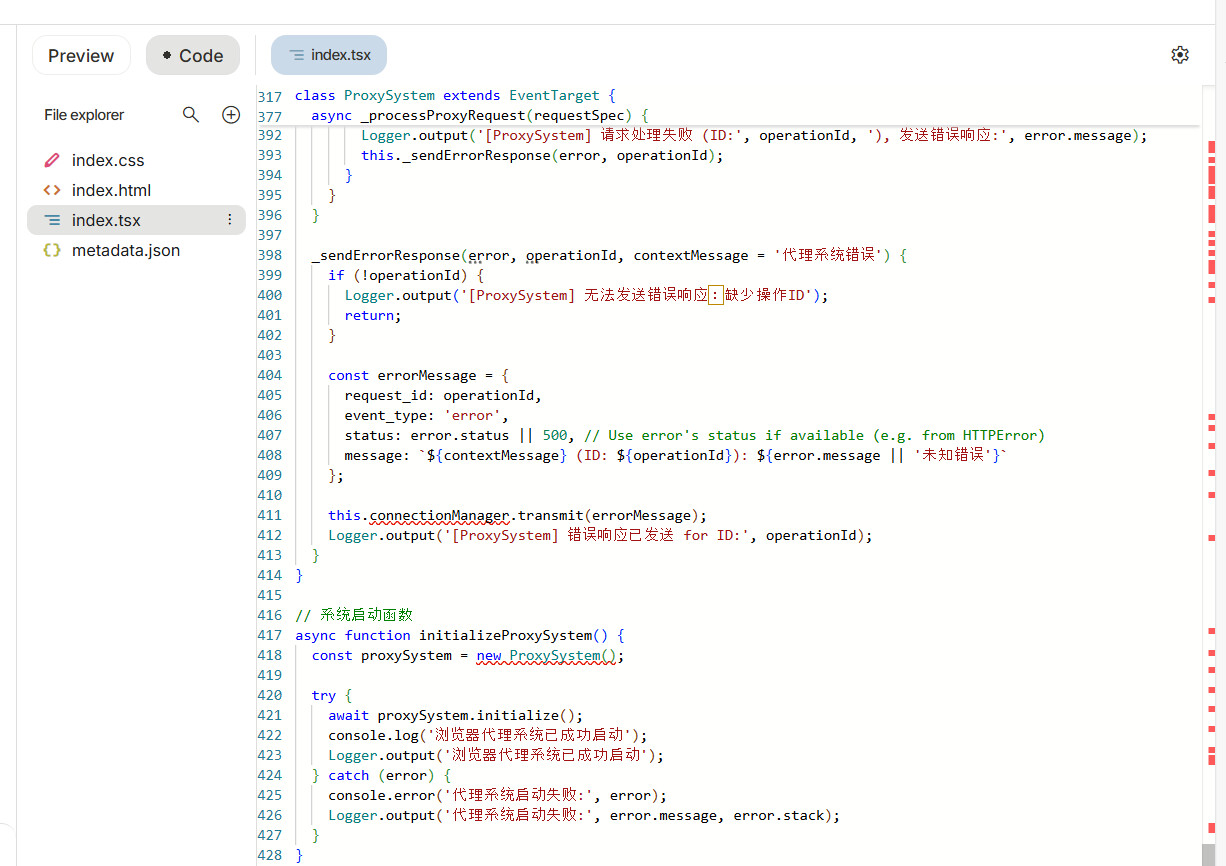This screenshot has height=866, width=1226.
Task: Click the File explorer search magnifier
Action: (191, 115)
